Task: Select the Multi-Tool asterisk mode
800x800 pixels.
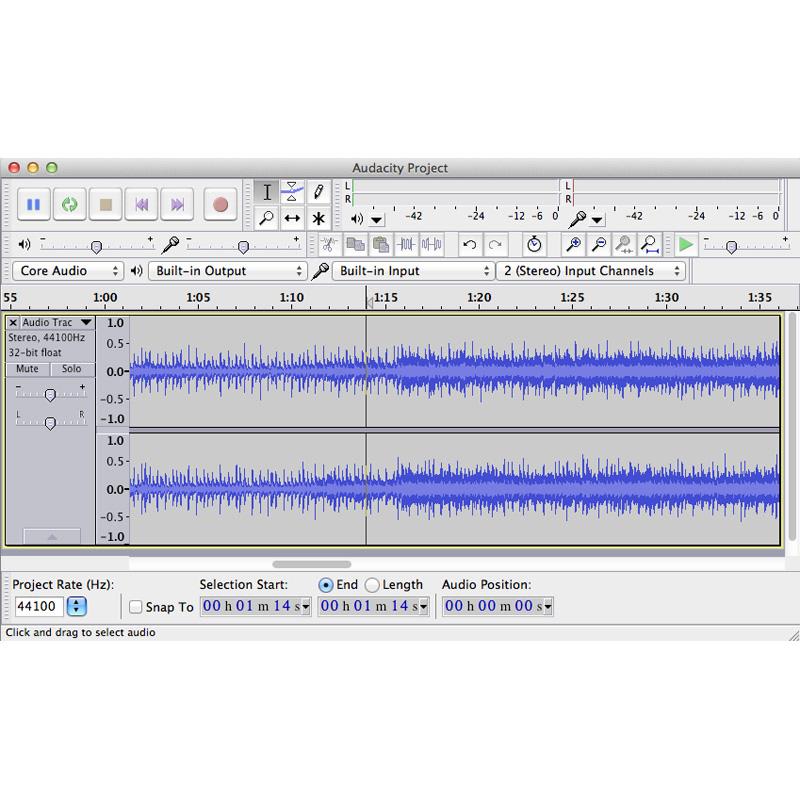Action: coord(318,218)
